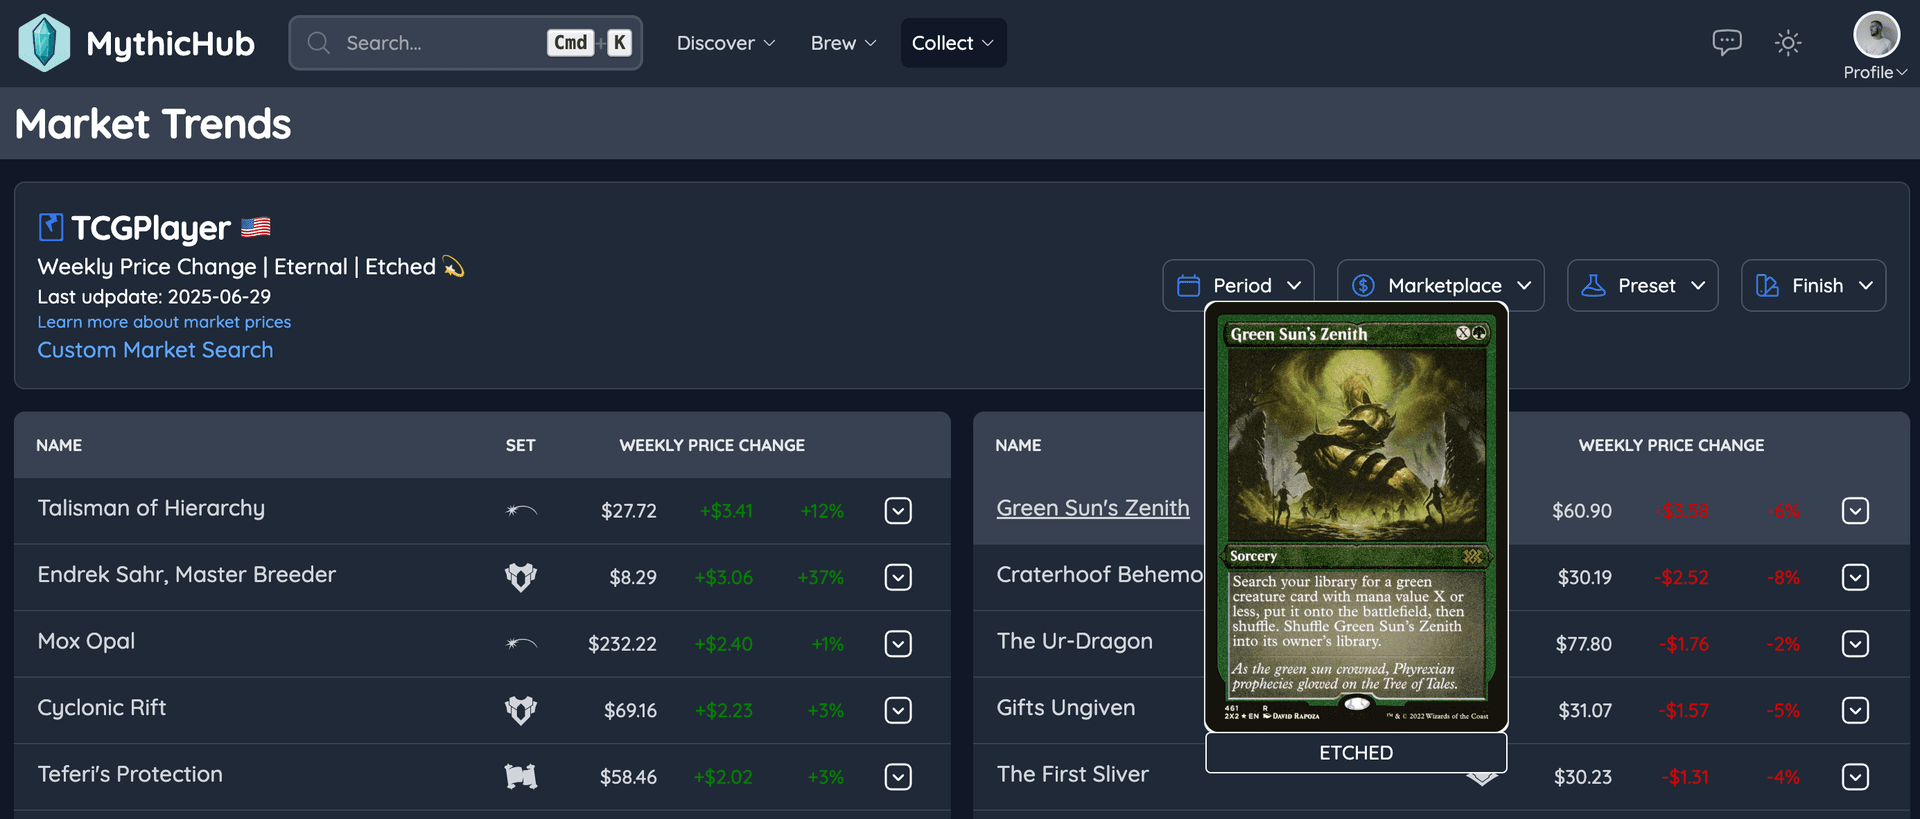Click the MythicHub crystal logo

44,43
